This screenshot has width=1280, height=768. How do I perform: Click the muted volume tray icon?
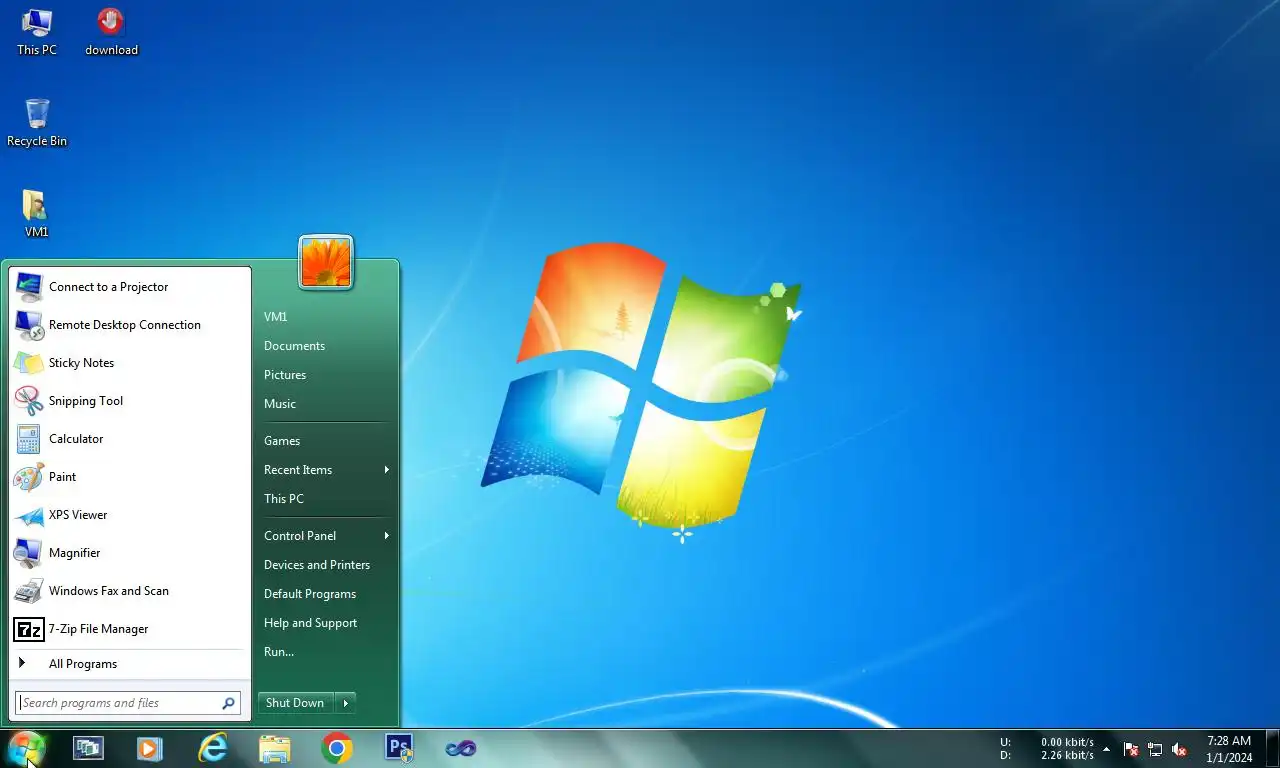point(1179,749)
